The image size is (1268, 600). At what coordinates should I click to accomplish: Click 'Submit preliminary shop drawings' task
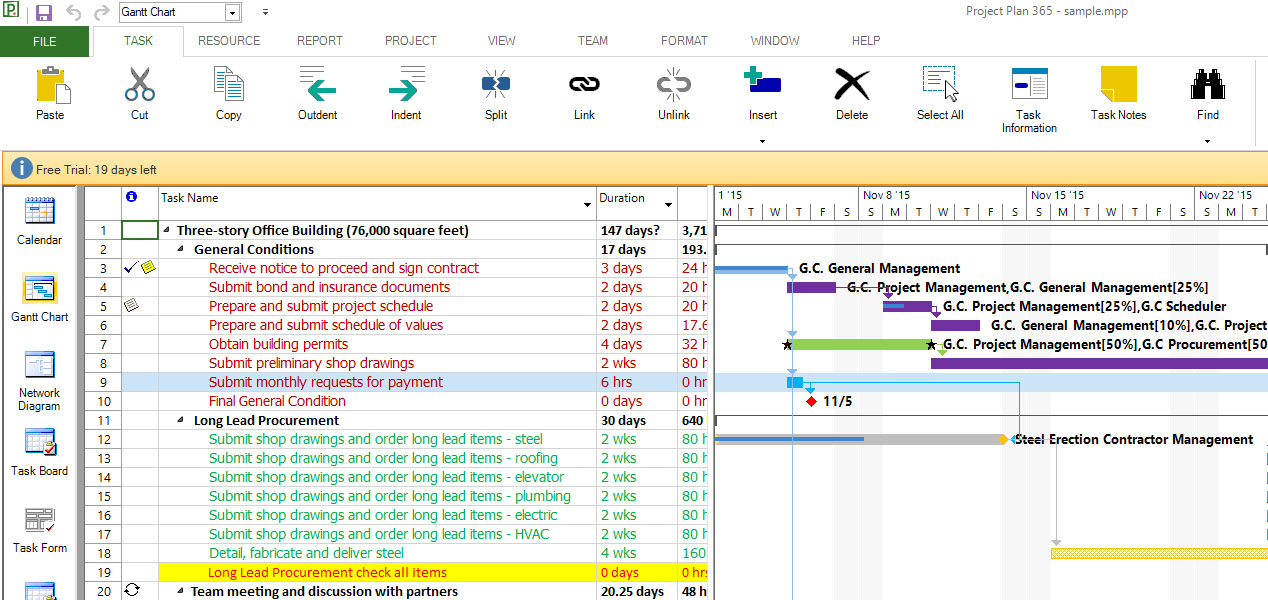coord(311,363)
